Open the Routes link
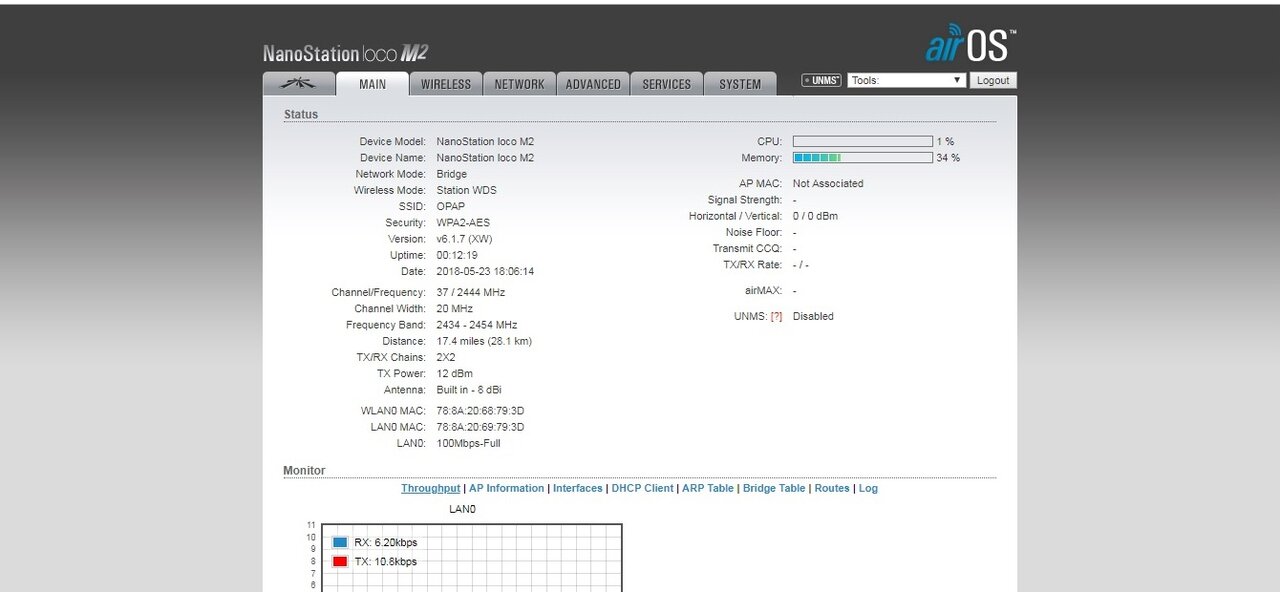The width and height of the screenshot is (1280, 592). point(832,488)
